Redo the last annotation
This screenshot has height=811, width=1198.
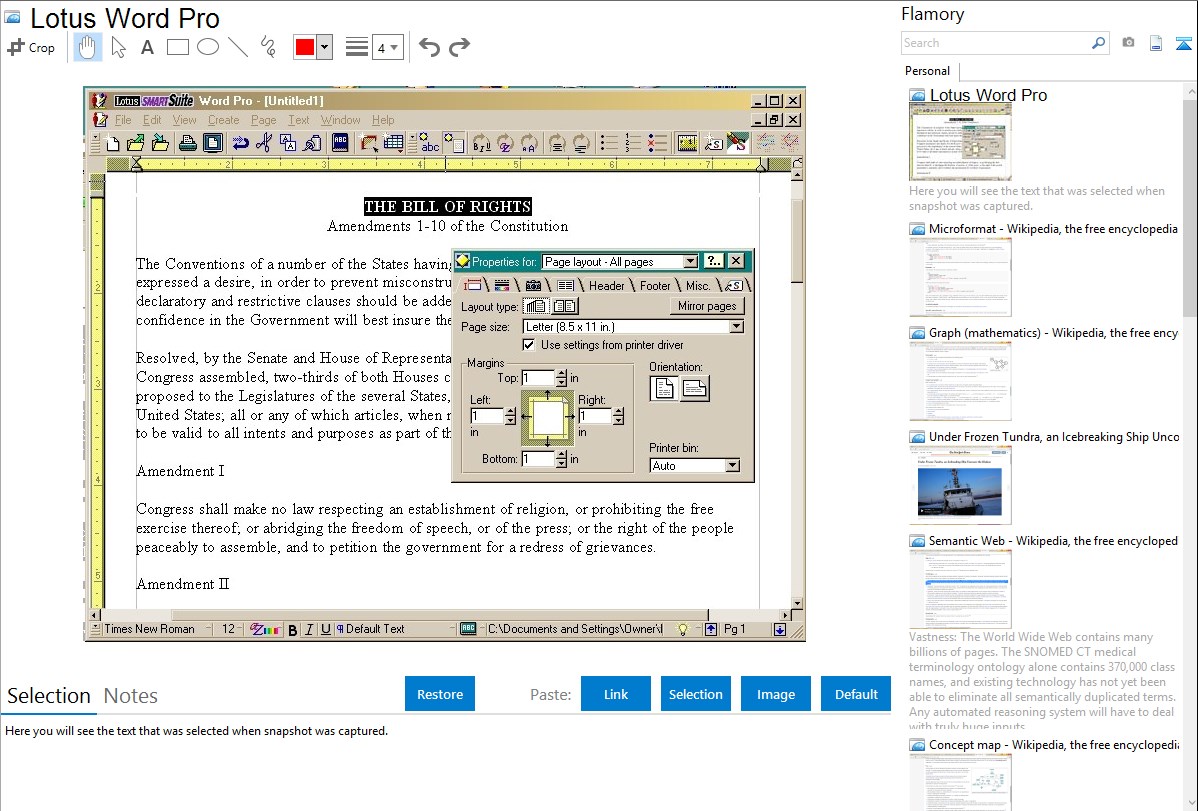[459, 47]
